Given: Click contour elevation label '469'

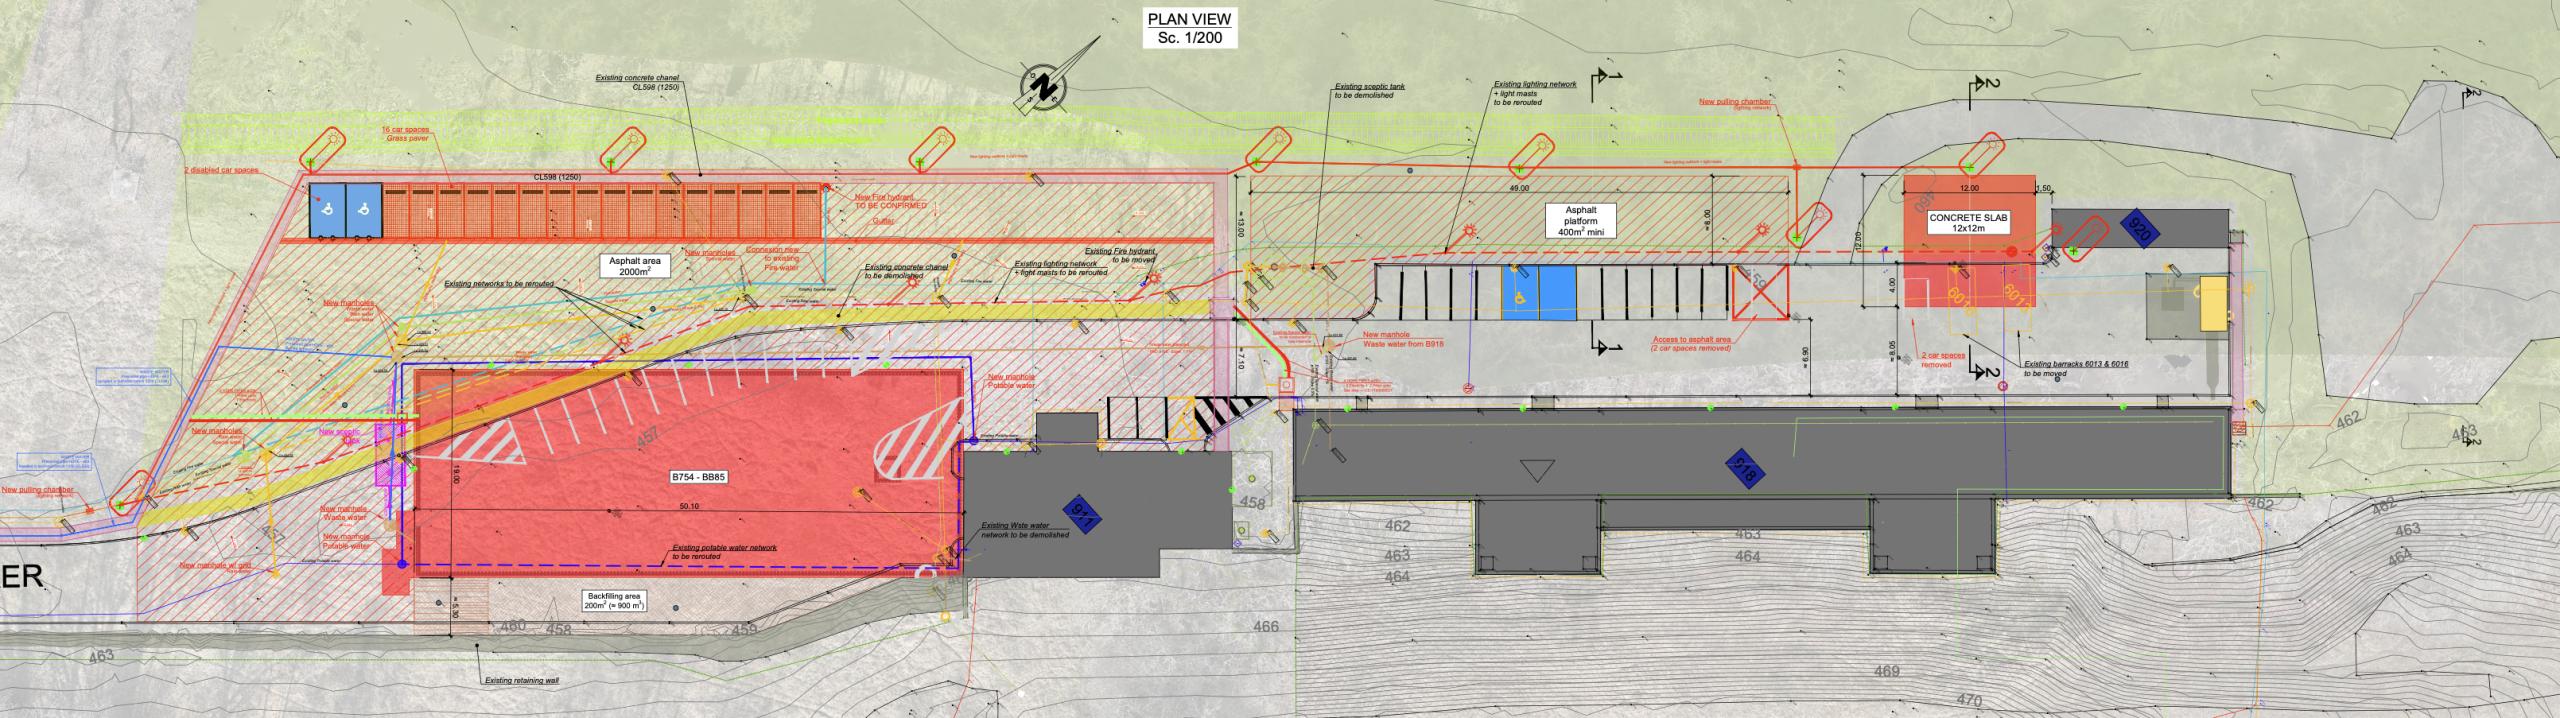Looking at the screenshot, I should click(1887, 671).
